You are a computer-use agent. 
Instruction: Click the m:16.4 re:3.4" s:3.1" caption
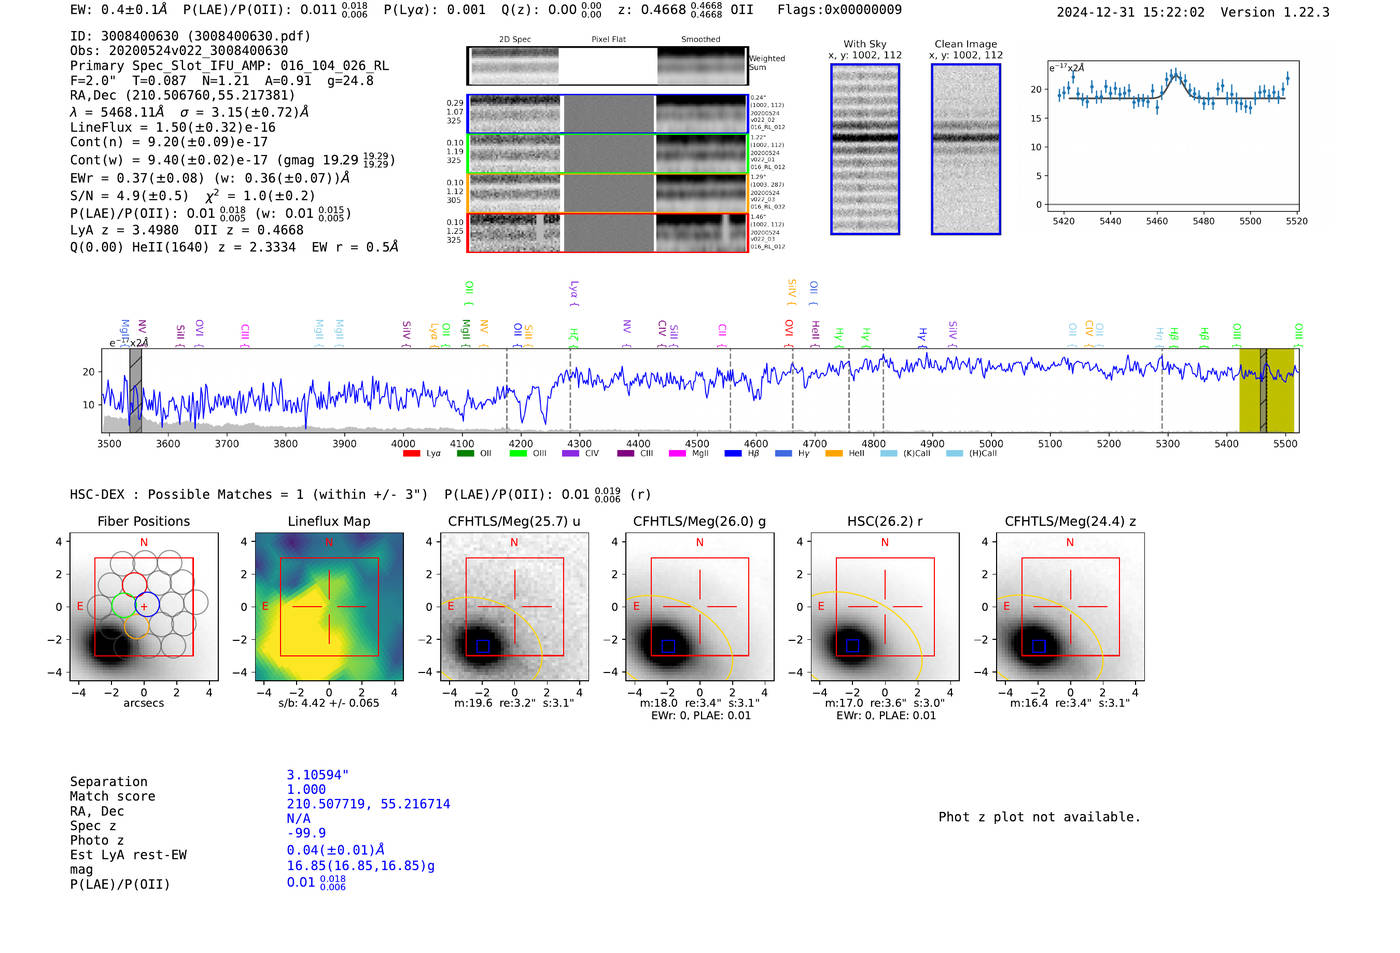(x=1070, y=703)
